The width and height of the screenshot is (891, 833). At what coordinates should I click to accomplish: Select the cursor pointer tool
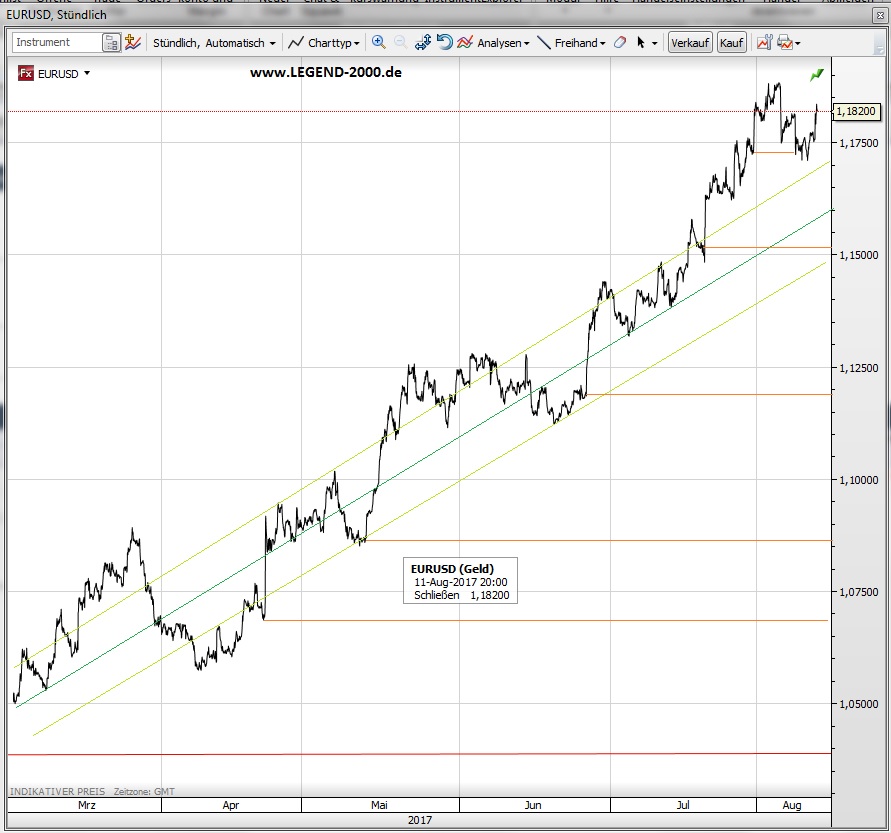point(640,43)
